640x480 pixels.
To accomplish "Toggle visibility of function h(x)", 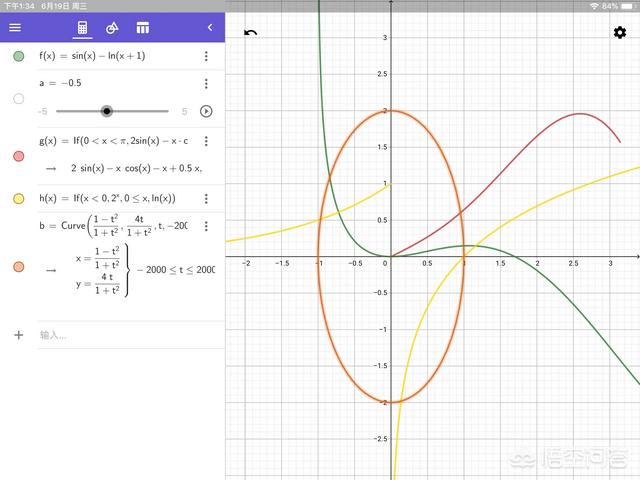I will pos(18,199).
